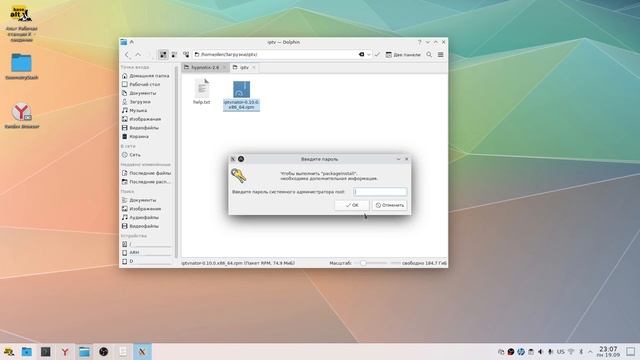Minimize the password dialog
640x360 pixels.
tap(398, 159)
